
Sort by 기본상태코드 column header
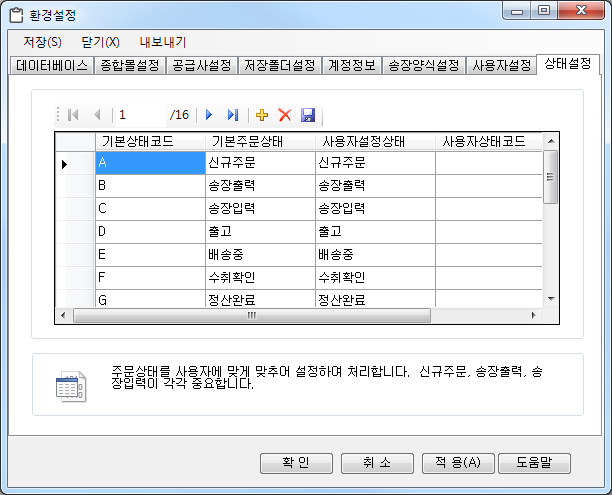point(150,141)
